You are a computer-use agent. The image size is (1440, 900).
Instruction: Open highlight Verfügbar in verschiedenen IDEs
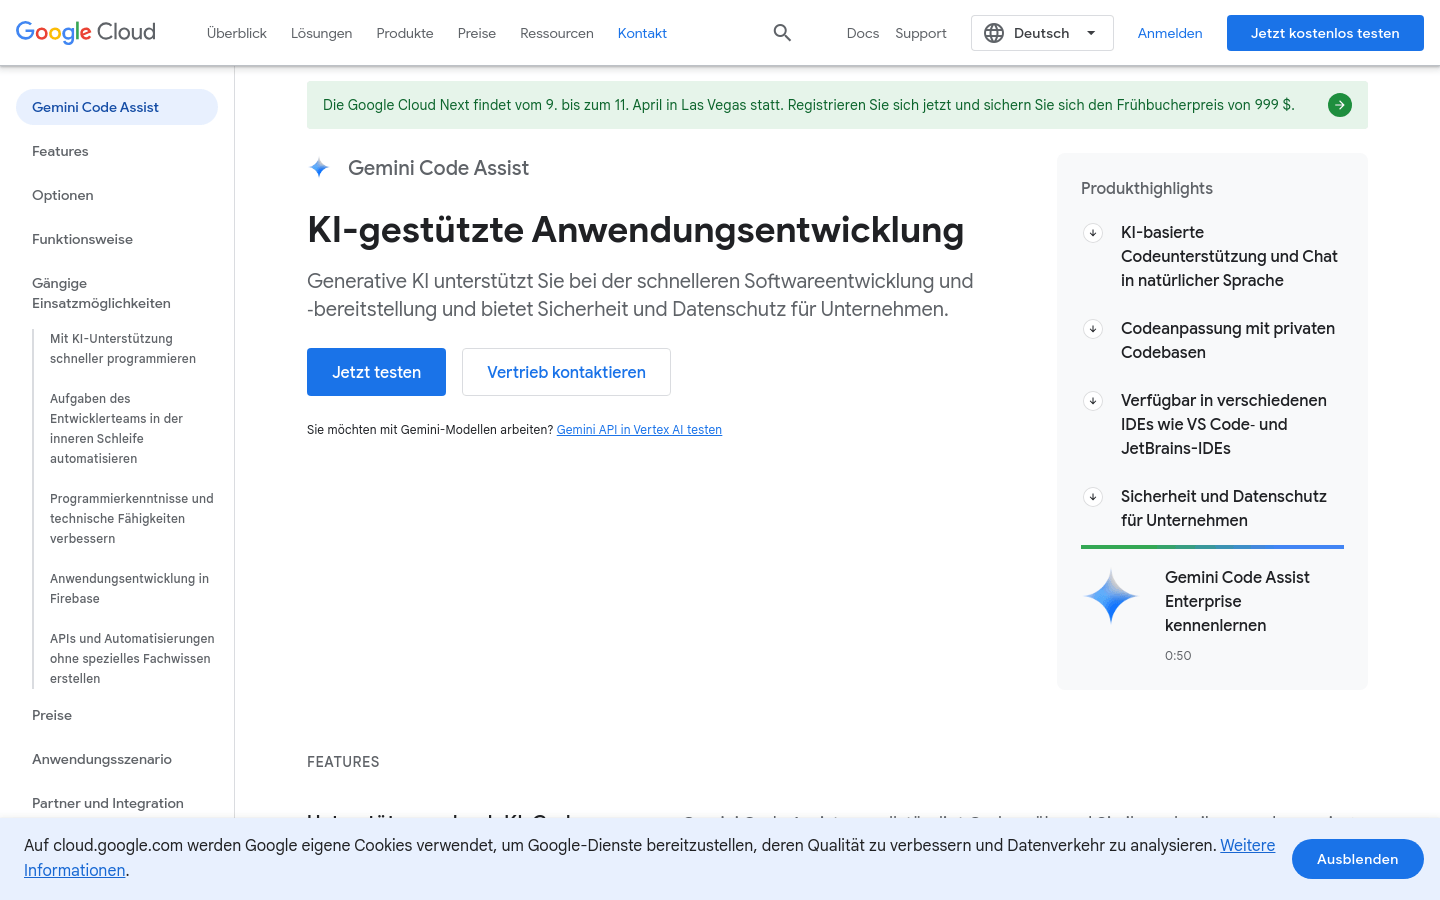[1224, 424]
